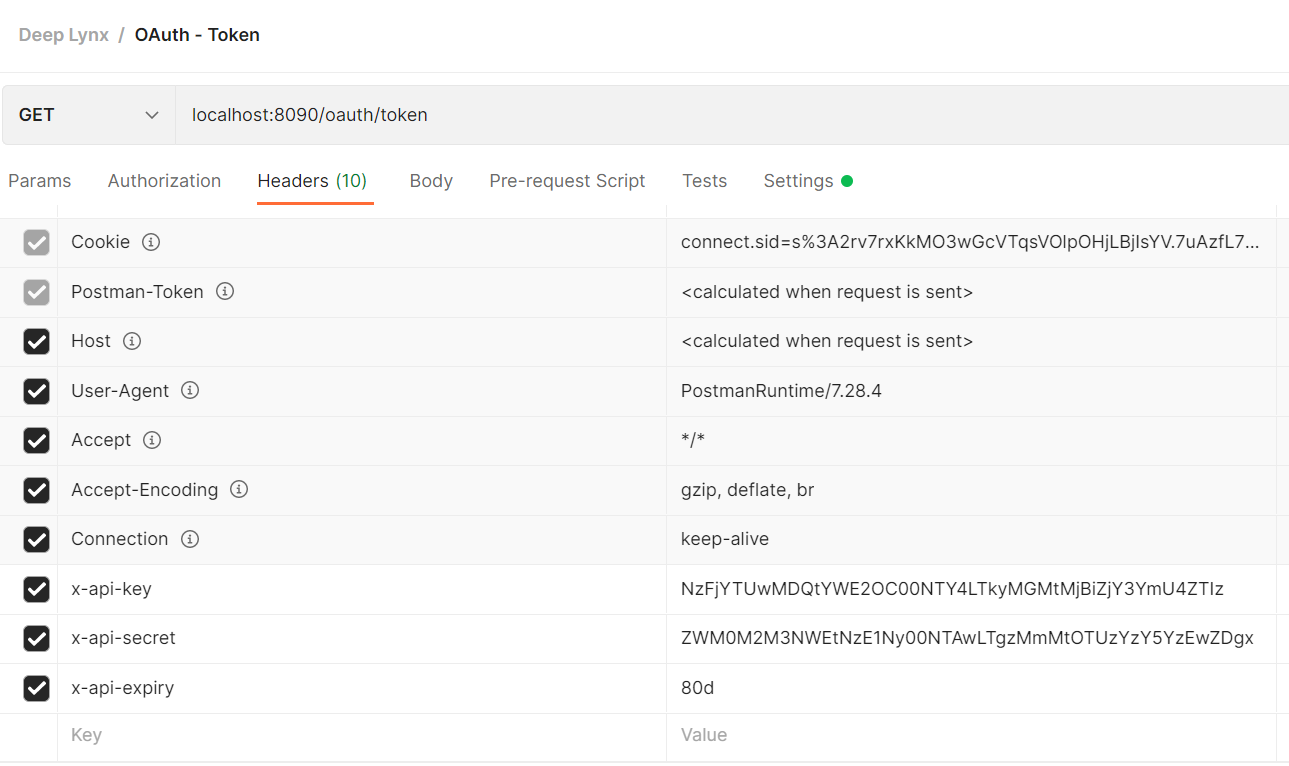Uncheck the x-api-expiry header checkbox
Screen dimensions: 1289x766
[36, 688]
